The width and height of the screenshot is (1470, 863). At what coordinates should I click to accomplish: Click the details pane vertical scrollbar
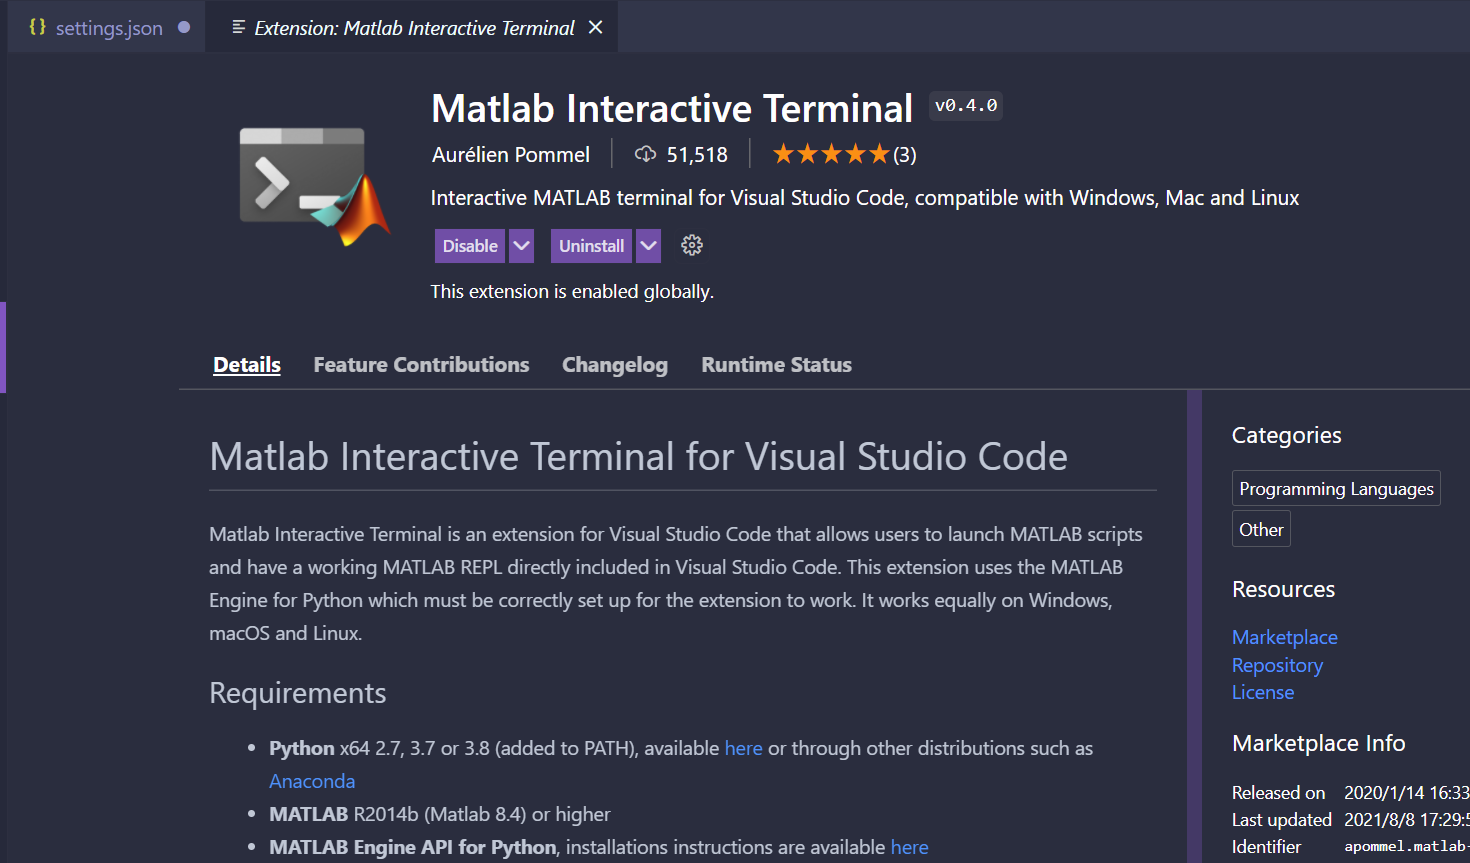tap(1194, 620)
